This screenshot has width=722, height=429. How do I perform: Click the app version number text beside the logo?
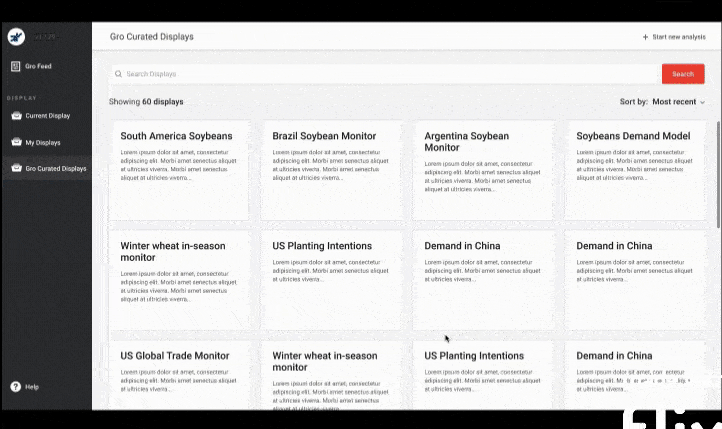click(45, 37)
